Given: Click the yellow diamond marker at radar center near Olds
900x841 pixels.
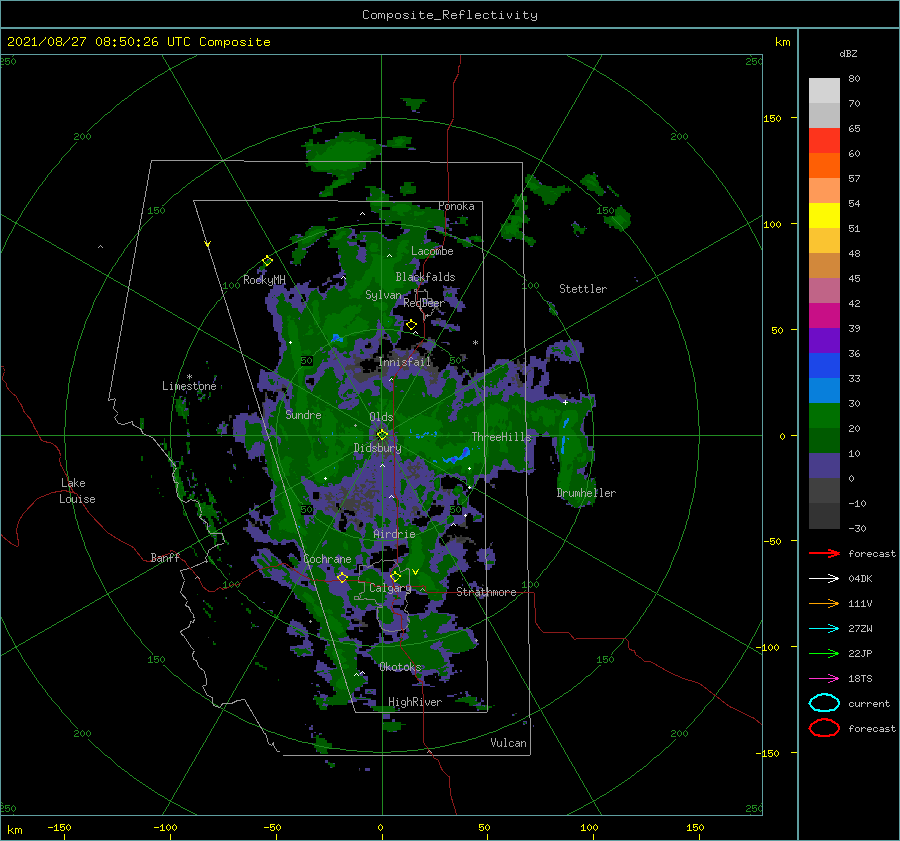Looking at the screenshot, I should (382, 435).
